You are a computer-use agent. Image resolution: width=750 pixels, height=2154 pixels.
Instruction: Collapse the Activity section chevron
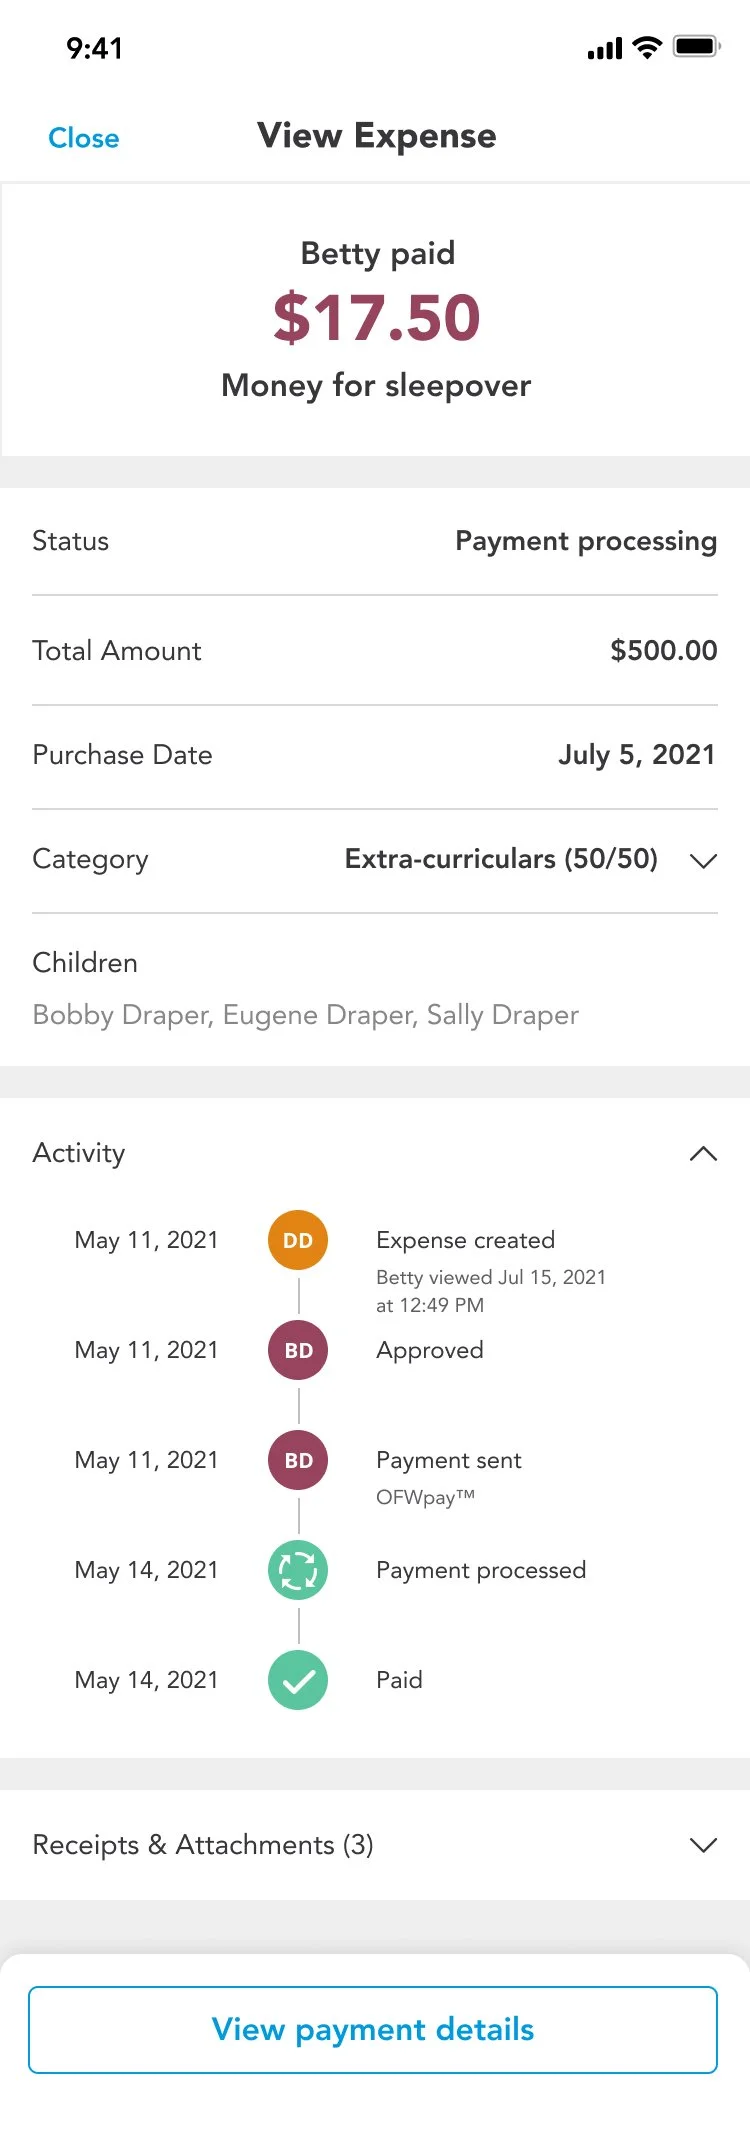704,1154
